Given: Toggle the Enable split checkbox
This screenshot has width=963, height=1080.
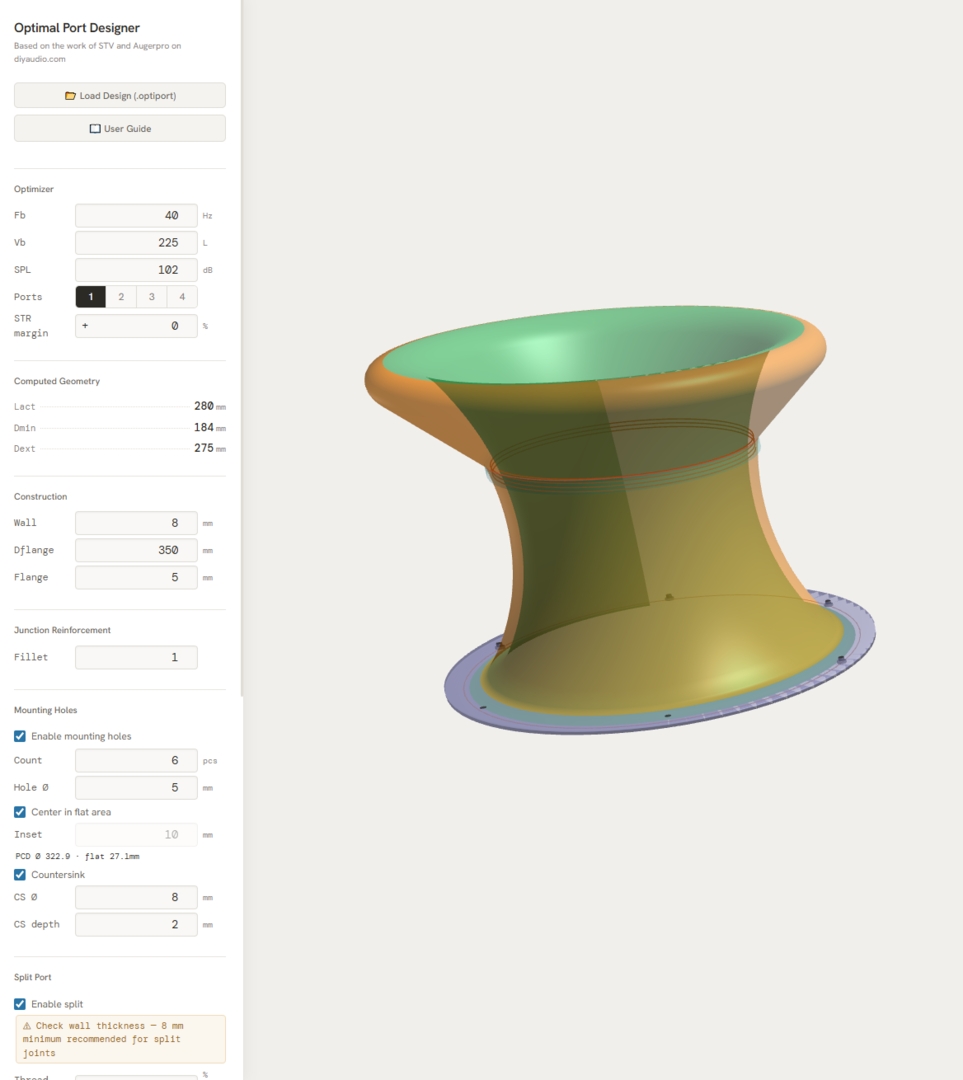Looking at the screenshot, I should [x=20, y=1004].
